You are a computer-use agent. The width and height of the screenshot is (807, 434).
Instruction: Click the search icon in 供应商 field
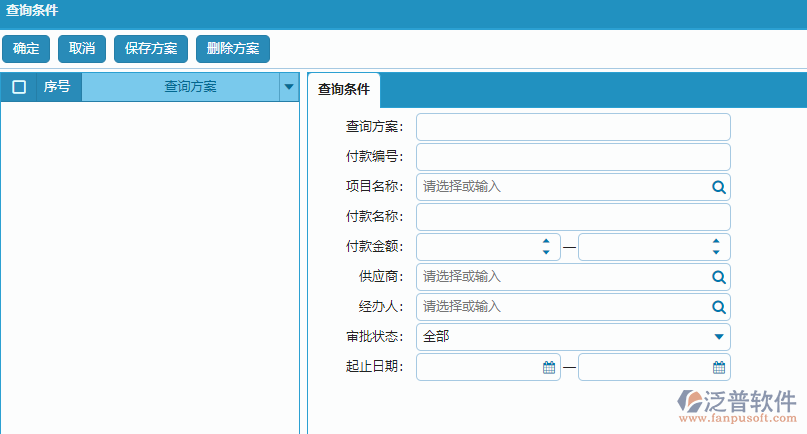718,277
